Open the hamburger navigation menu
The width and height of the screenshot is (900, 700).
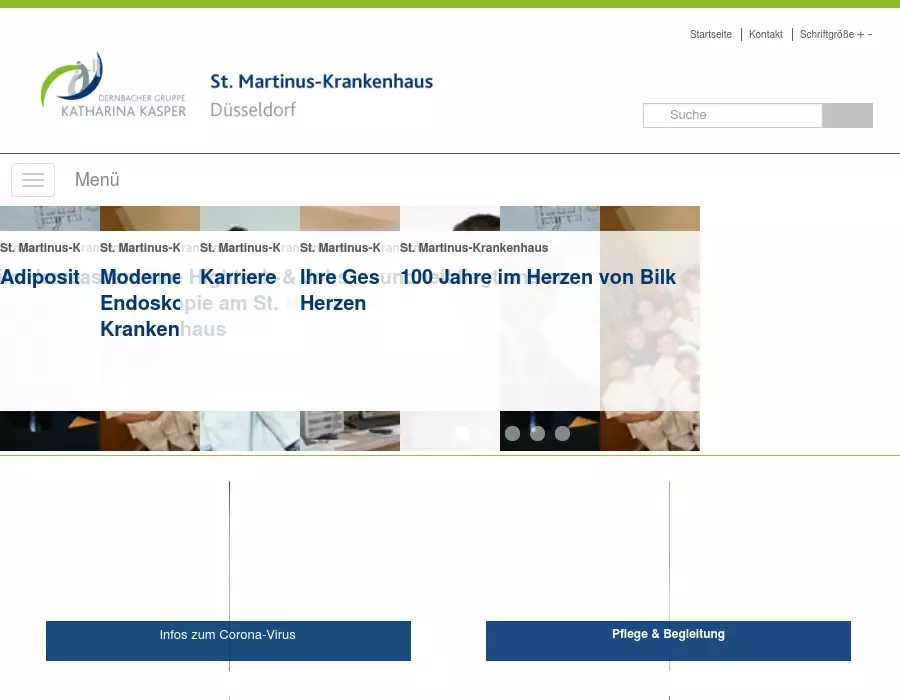33,180
